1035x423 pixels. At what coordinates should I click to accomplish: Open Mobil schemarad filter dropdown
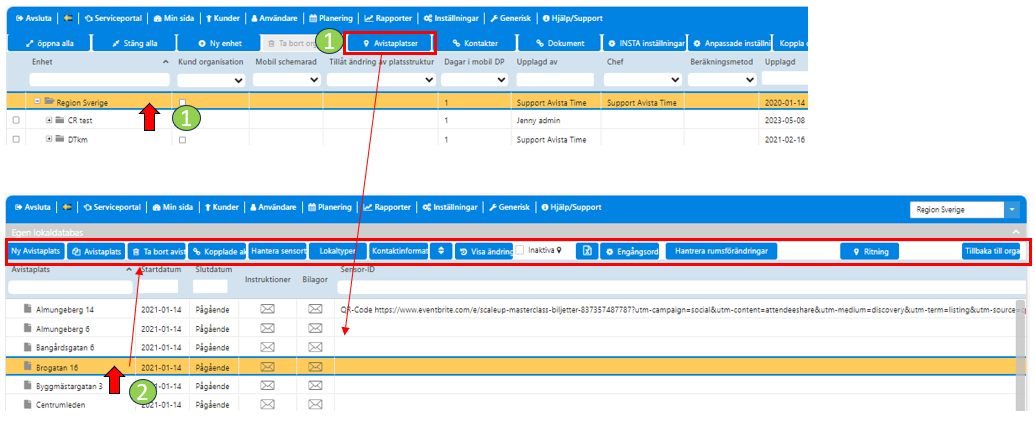pos(286,80)
